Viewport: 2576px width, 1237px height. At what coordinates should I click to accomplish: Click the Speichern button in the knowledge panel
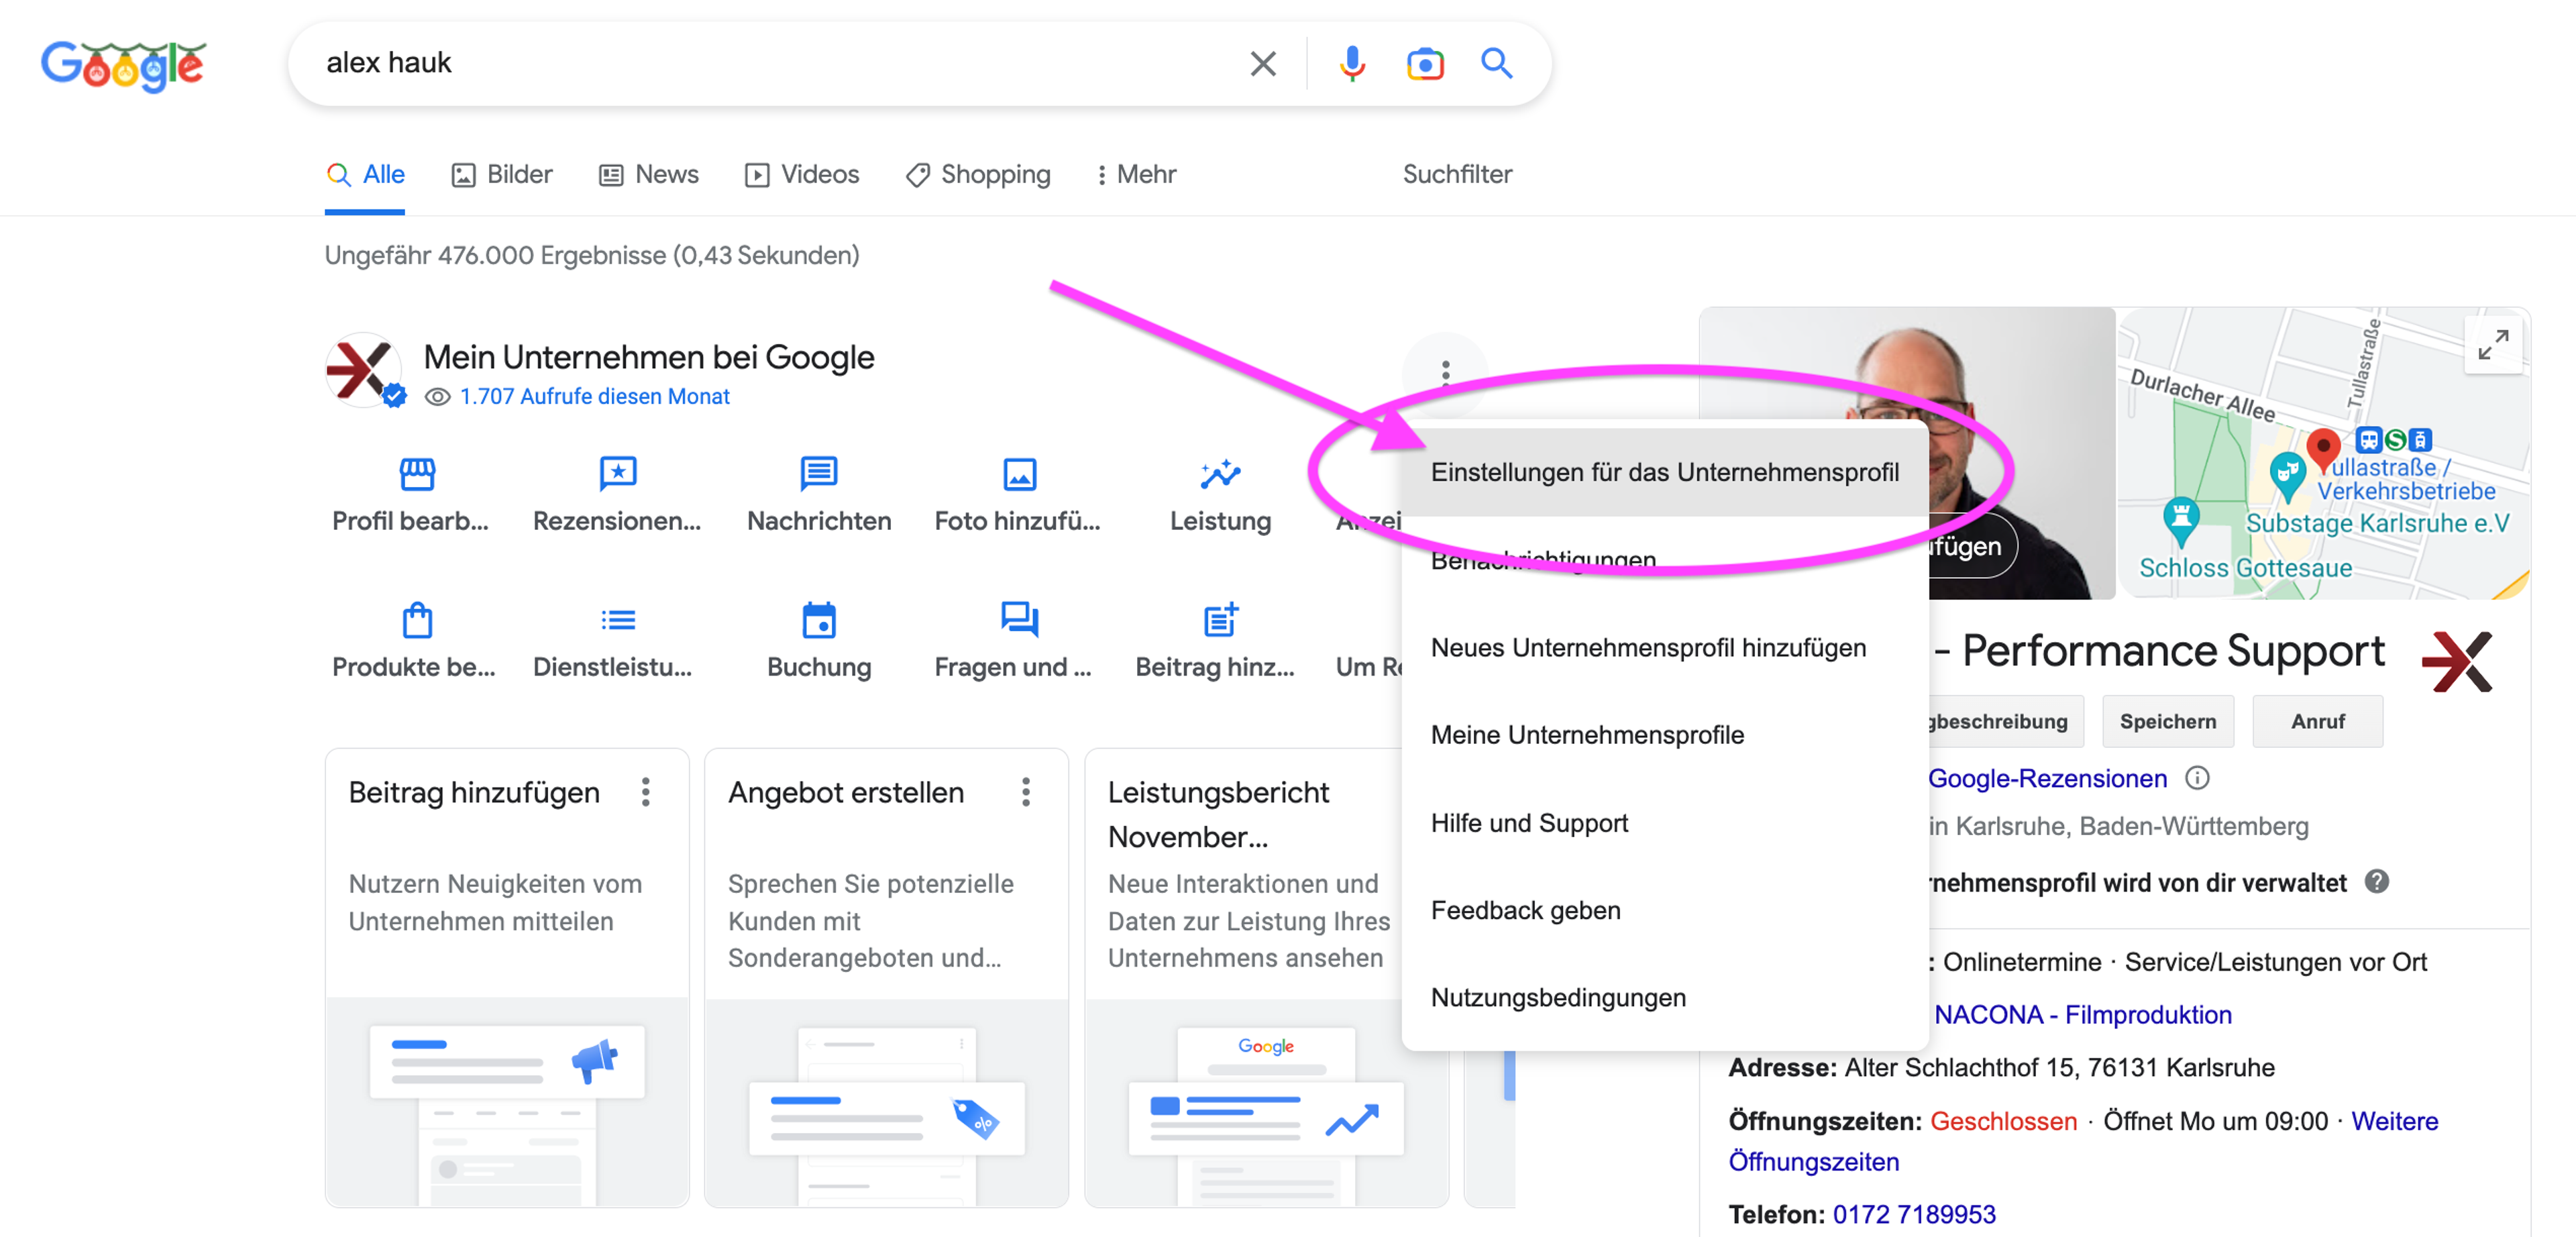tap(2167, 721)
